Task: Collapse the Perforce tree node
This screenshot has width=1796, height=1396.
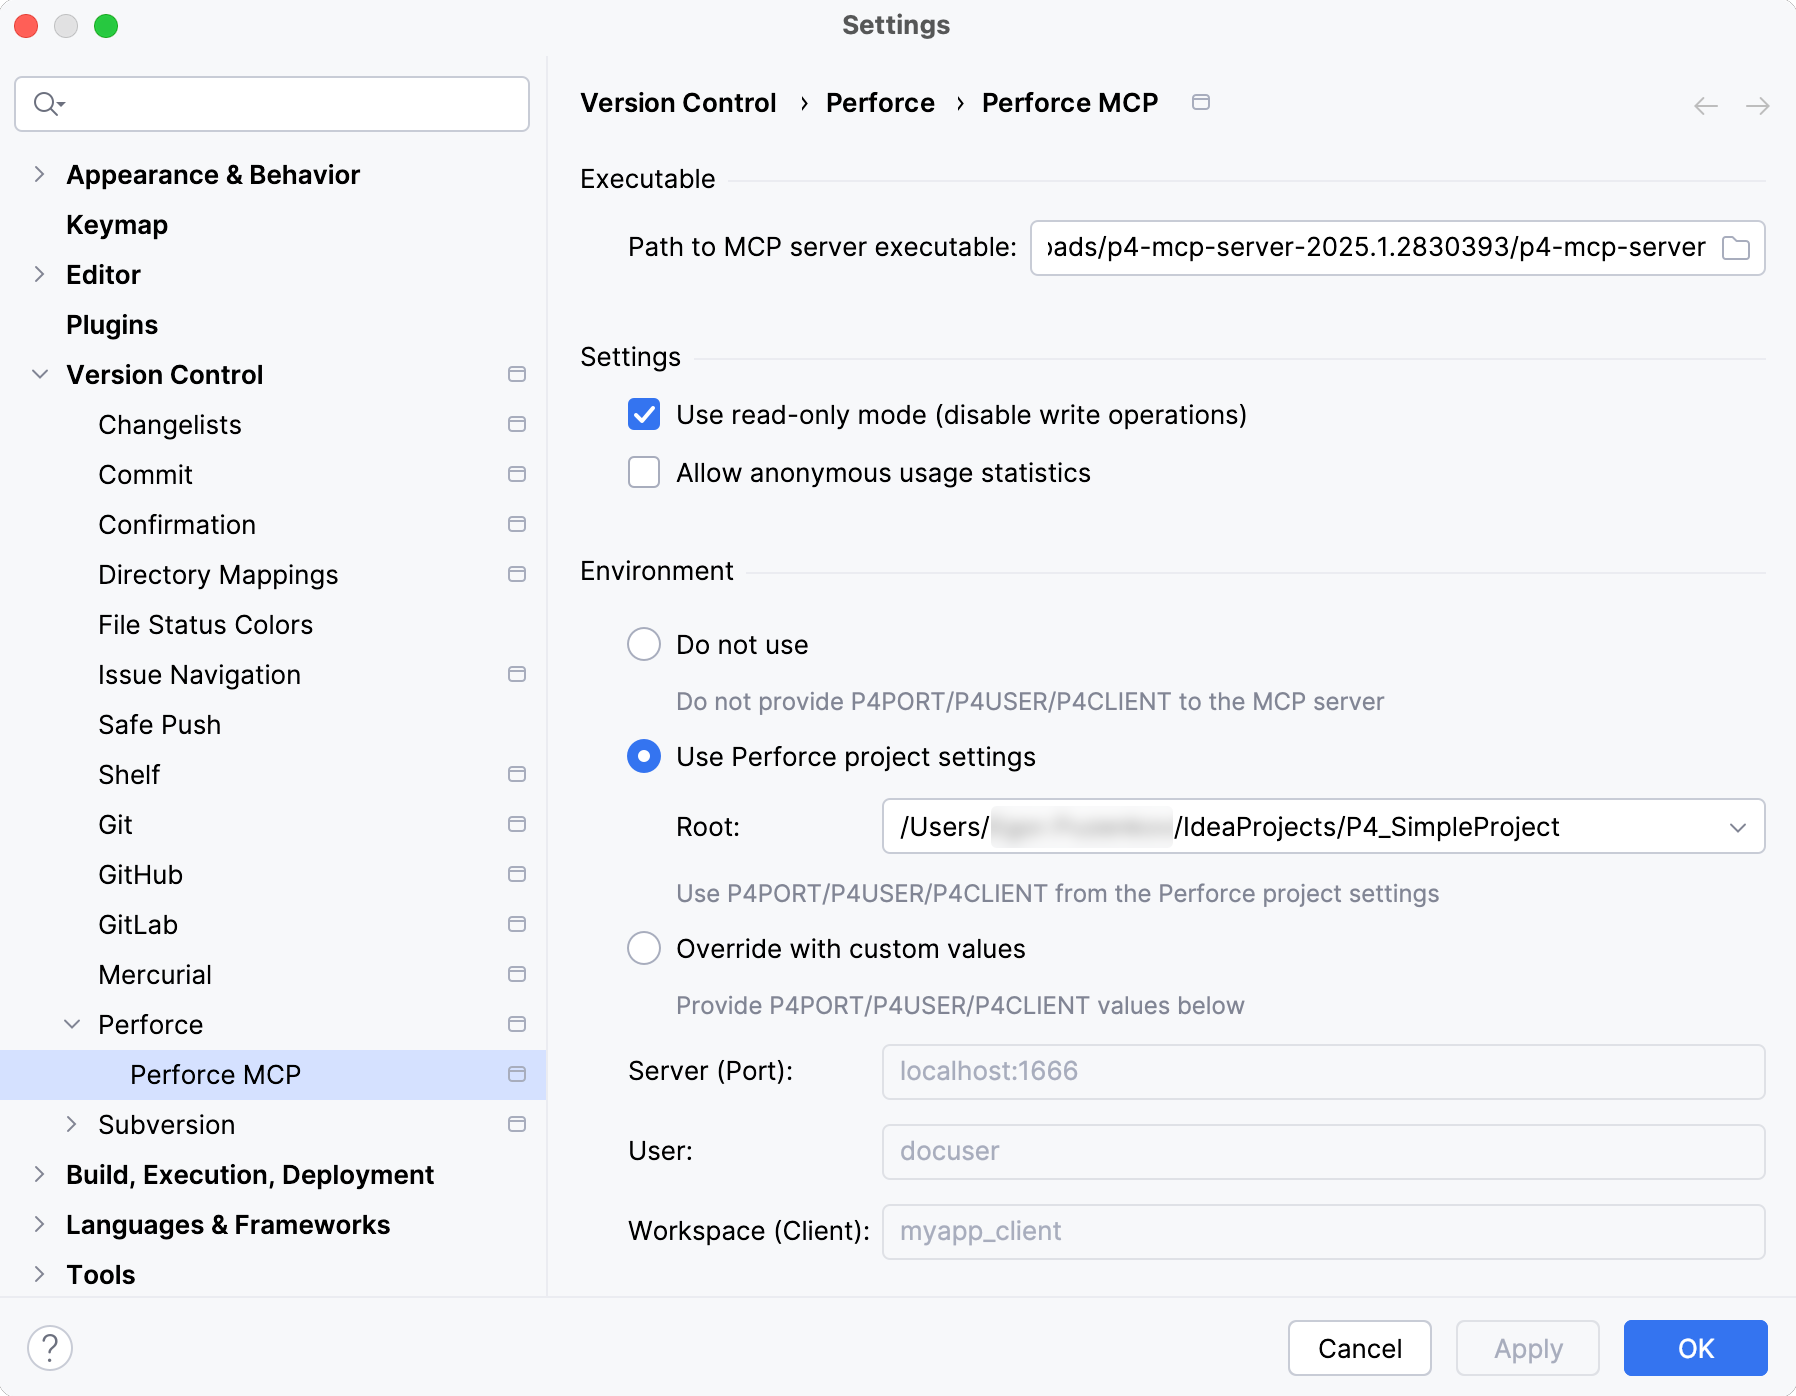Action: 72,1024
